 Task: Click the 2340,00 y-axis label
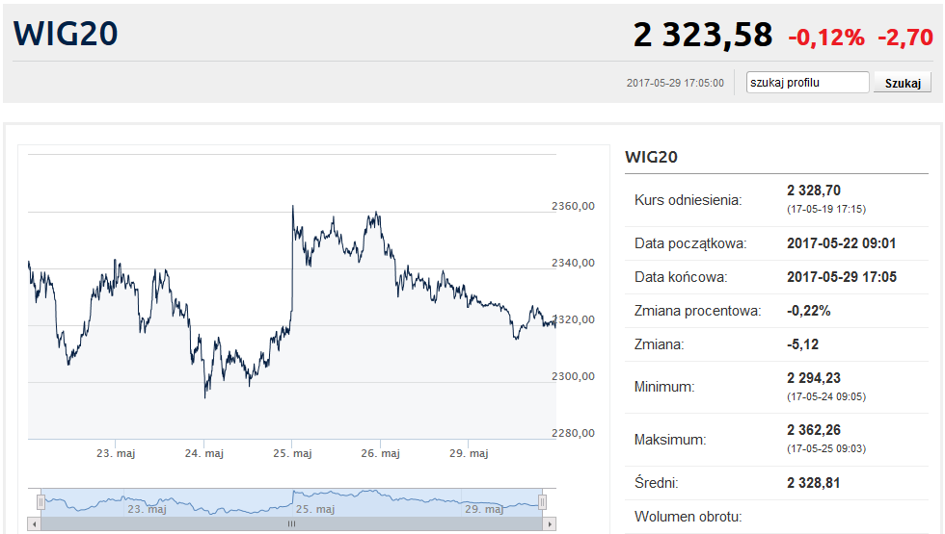tap(573, 263)
